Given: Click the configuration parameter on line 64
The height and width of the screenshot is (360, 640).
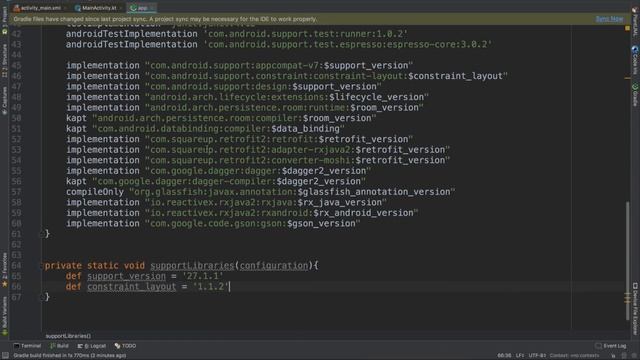Looking at the screenshot, I should [x=274, y=266].
